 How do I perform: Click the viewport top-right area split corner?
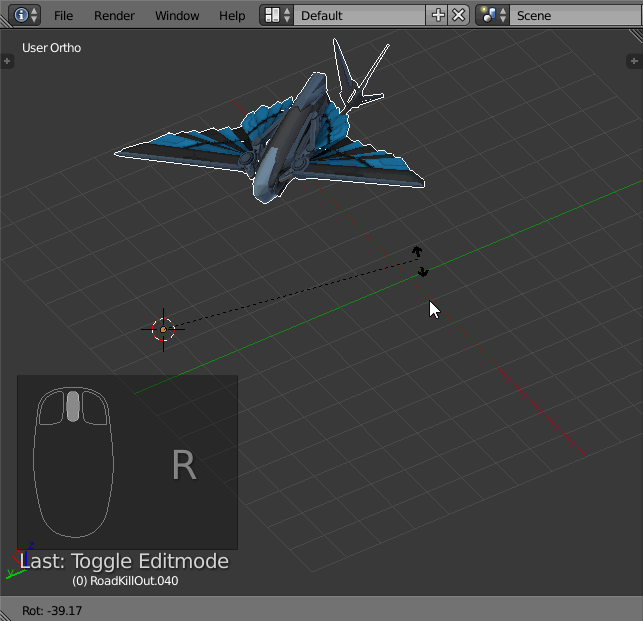point(636,35)
